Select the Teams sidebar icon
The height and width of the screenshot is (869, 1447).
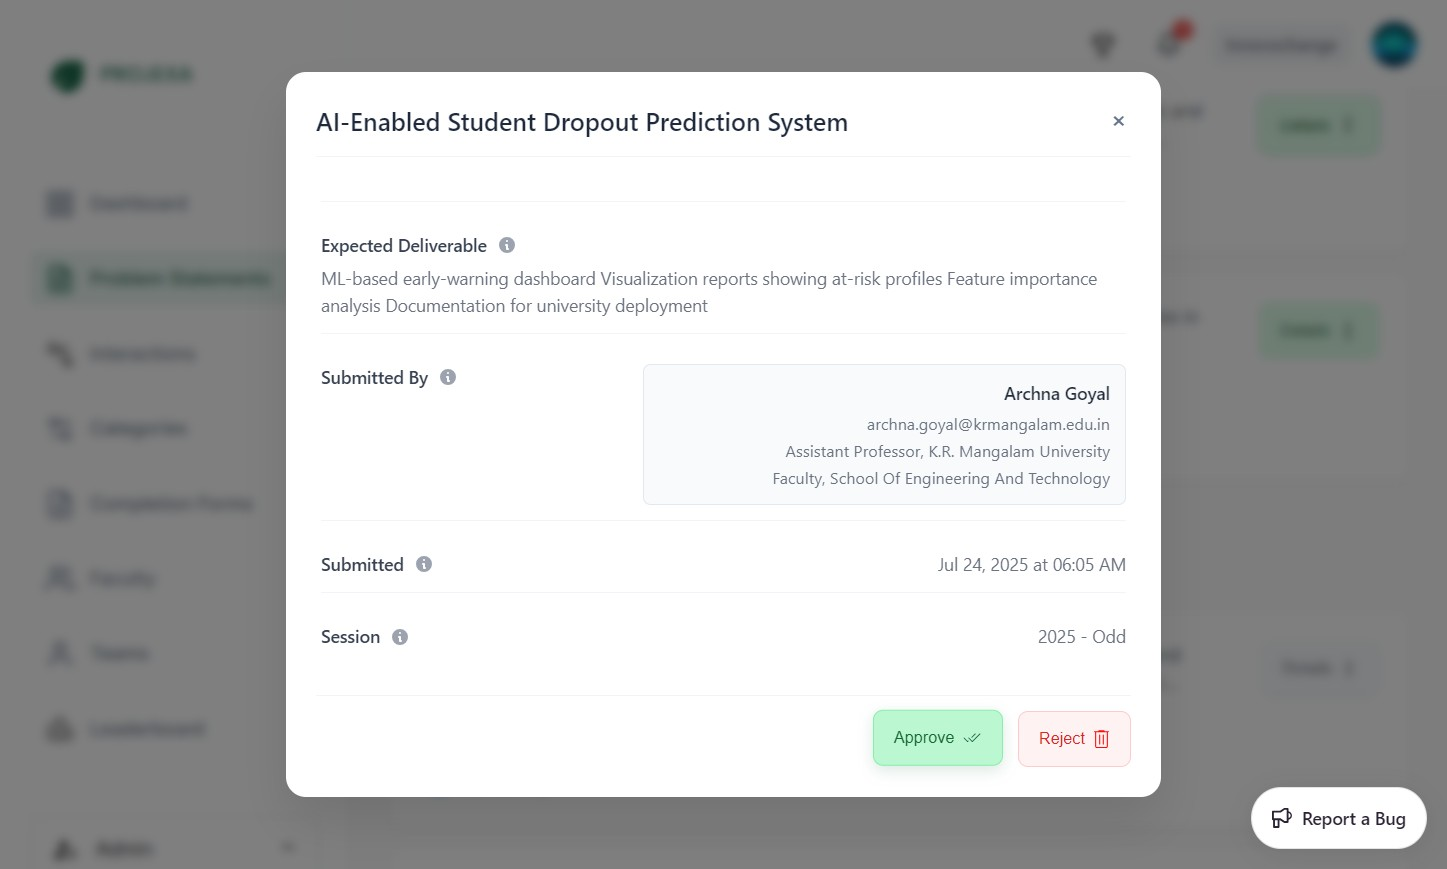coord(60,653)
